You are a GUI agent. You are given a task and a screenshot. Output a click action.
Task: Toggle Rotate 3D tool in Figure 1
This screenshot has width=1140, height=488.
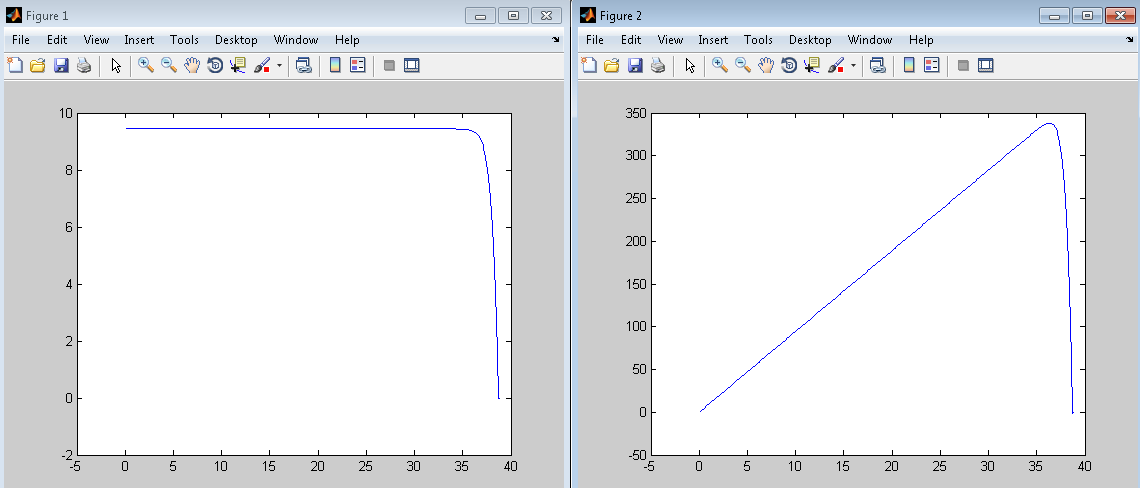(214, 66)
